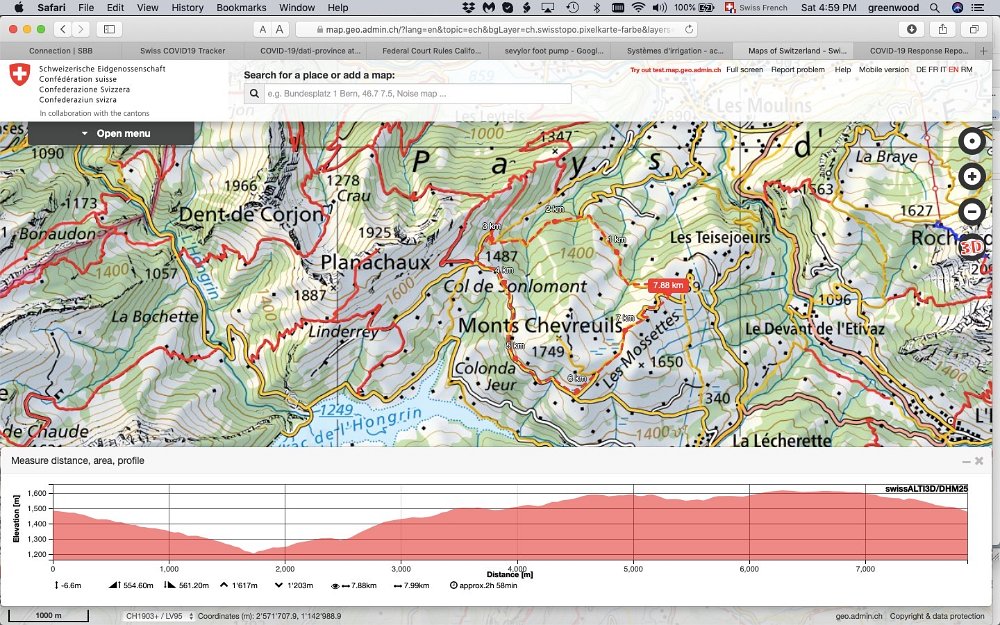Close the measure profile panel
Image resolution: width=1000 pixels, height=625 pixels.
point(980,461)
